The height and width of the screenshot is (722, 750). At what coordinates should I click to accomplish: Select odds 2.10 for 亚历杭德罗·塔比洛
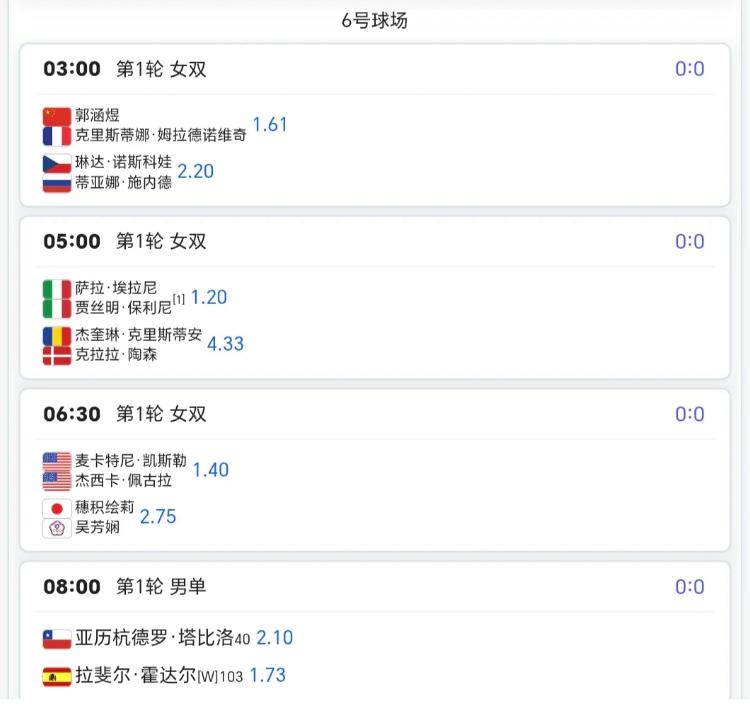pos(275,638)
